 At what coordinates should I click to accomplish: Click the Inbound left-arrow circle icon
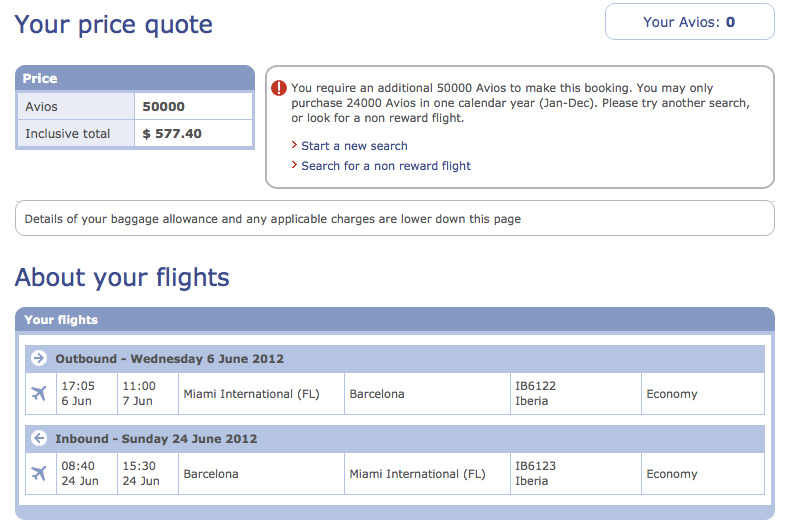[x=39, y=438]
